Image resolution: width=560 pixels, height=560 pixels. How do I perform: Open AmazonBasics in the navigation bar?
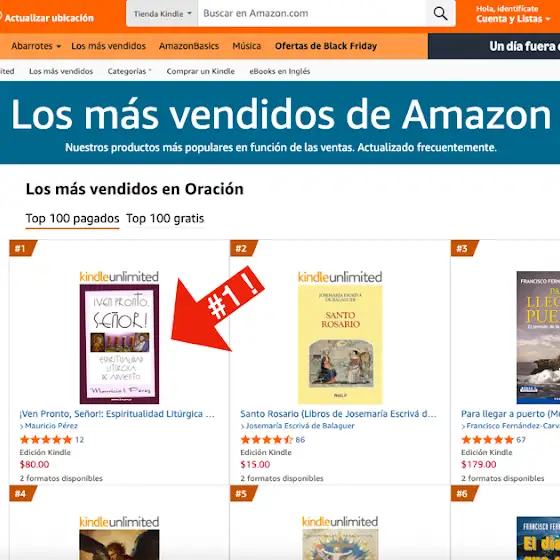coord(189,46)
